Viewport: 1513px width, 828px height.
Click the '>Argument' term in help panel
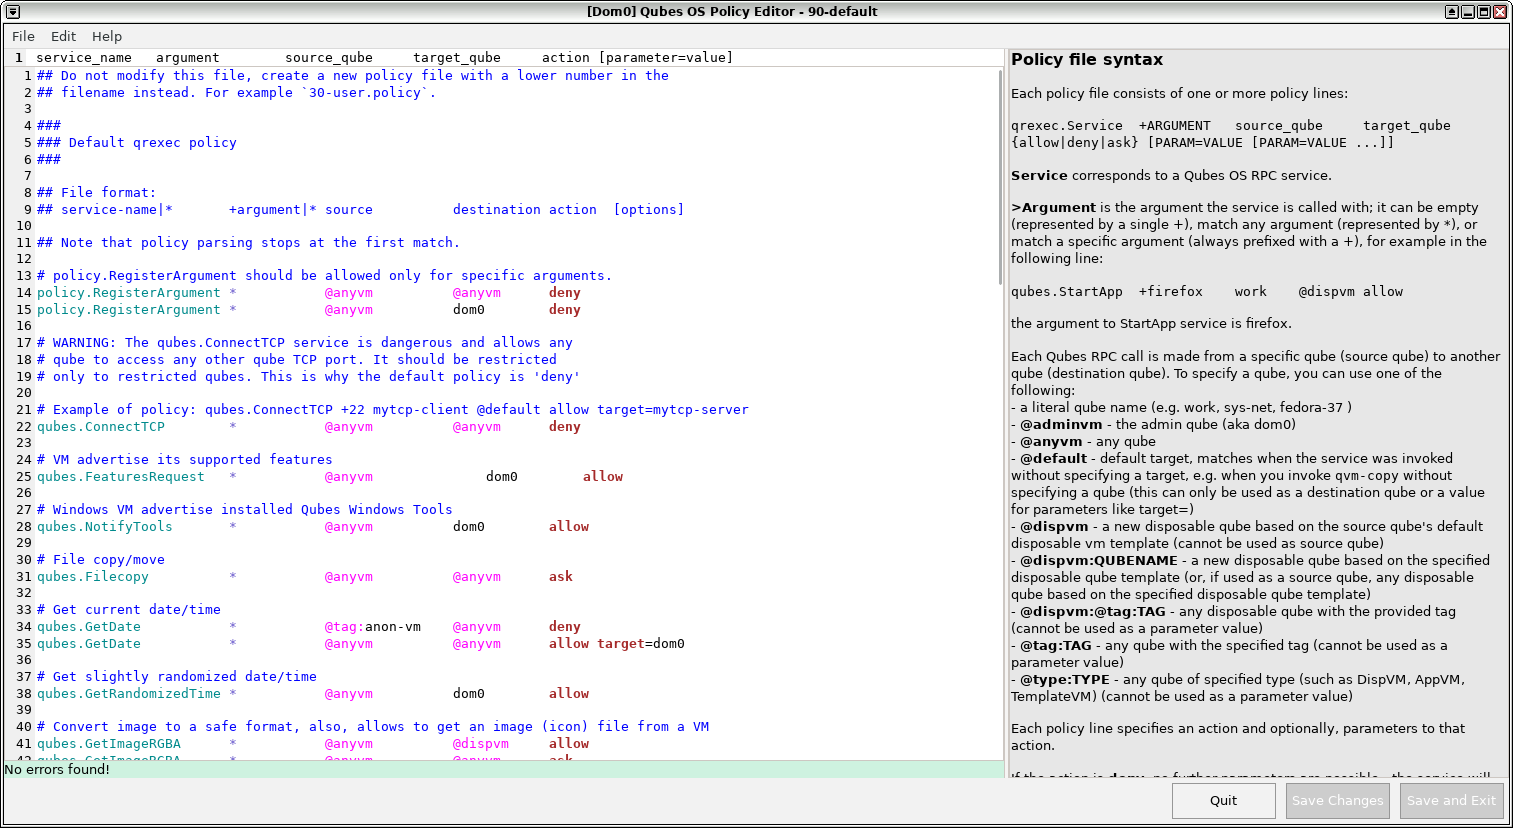(x=1053, y=207)
